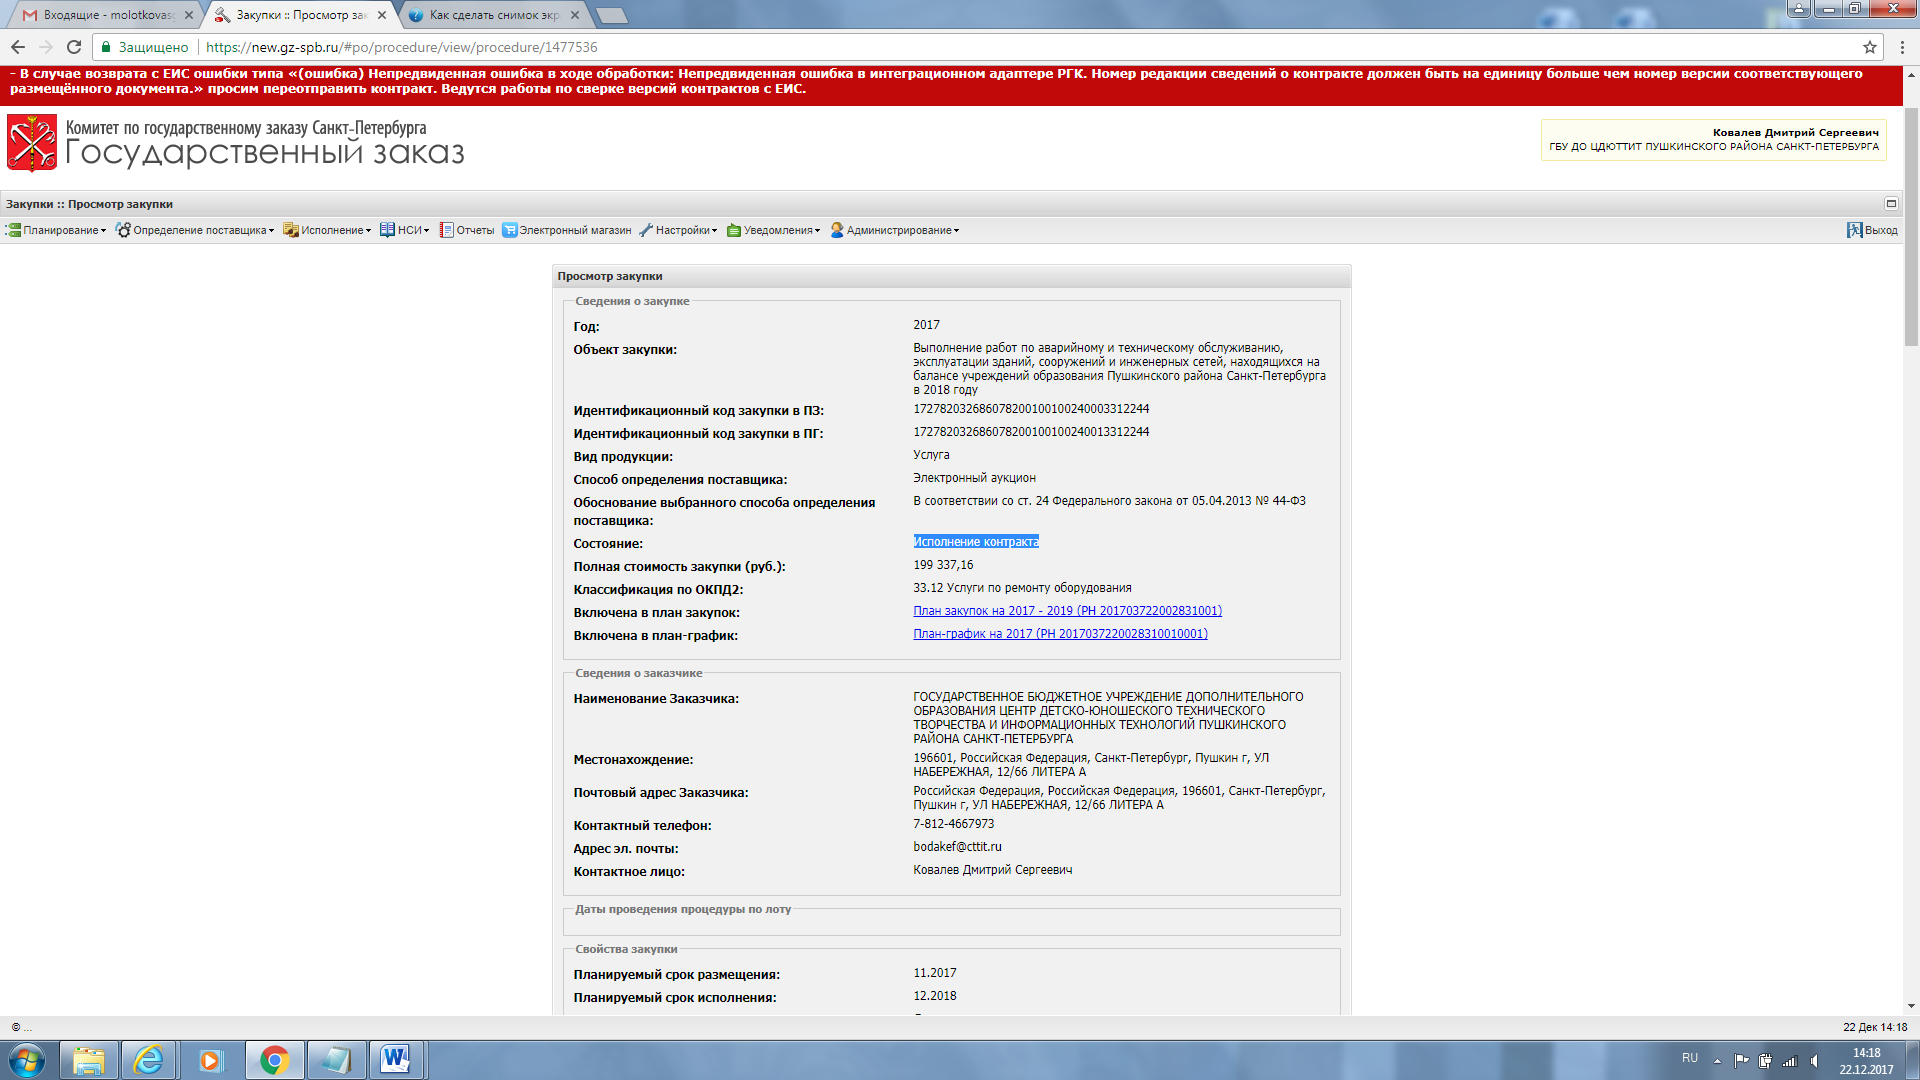Click the НСИ book icon
Screen dimensions: 1920x1080
pos(387,230)
